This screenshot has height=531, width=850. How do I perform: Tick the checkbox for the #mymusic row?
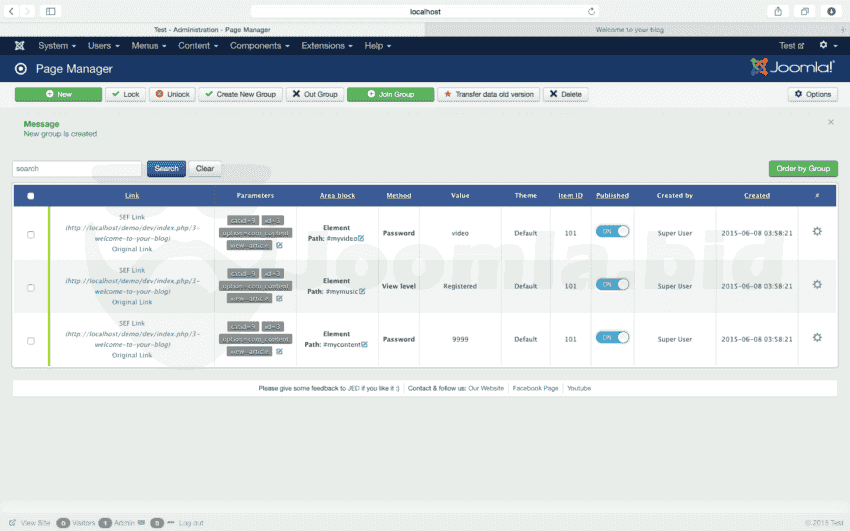pyautogui.click(x=30, y=288)
